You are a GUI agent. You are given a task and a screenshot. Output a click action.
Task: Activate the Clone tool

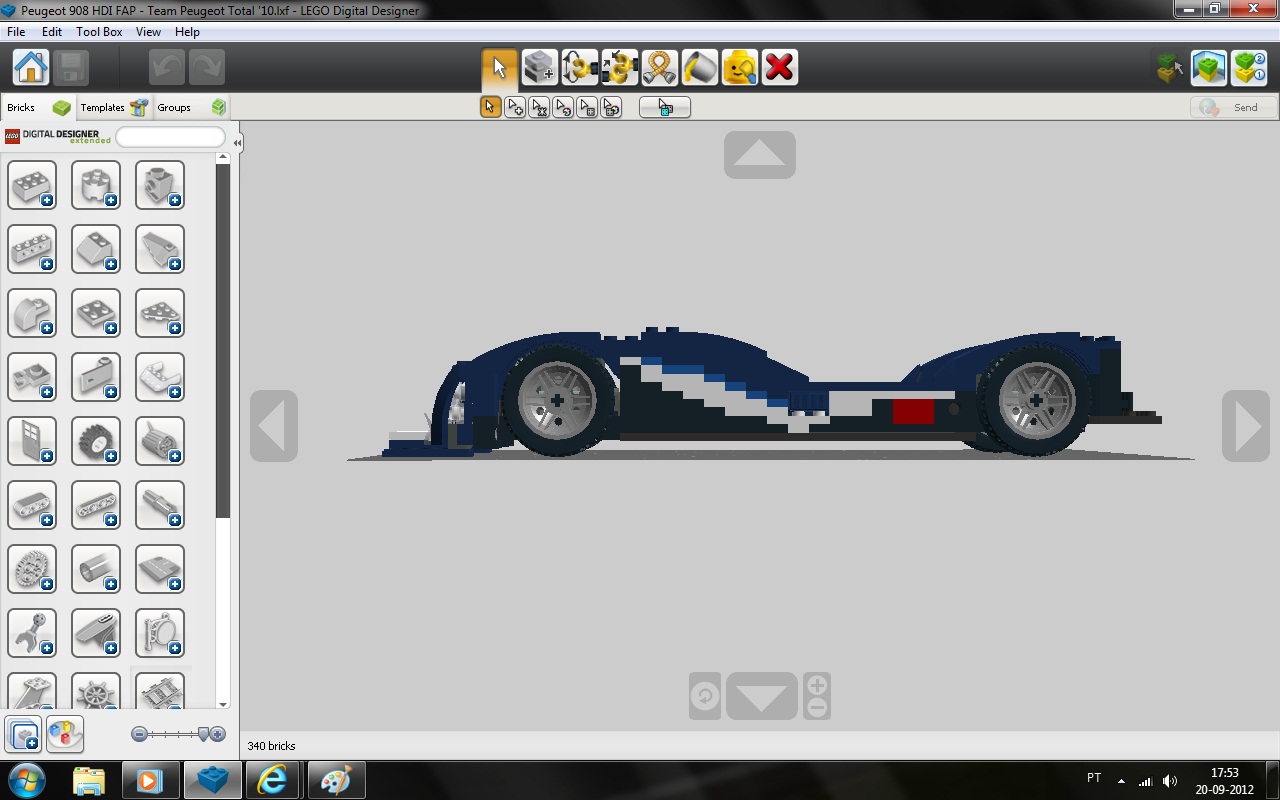[x=540, y=68]
